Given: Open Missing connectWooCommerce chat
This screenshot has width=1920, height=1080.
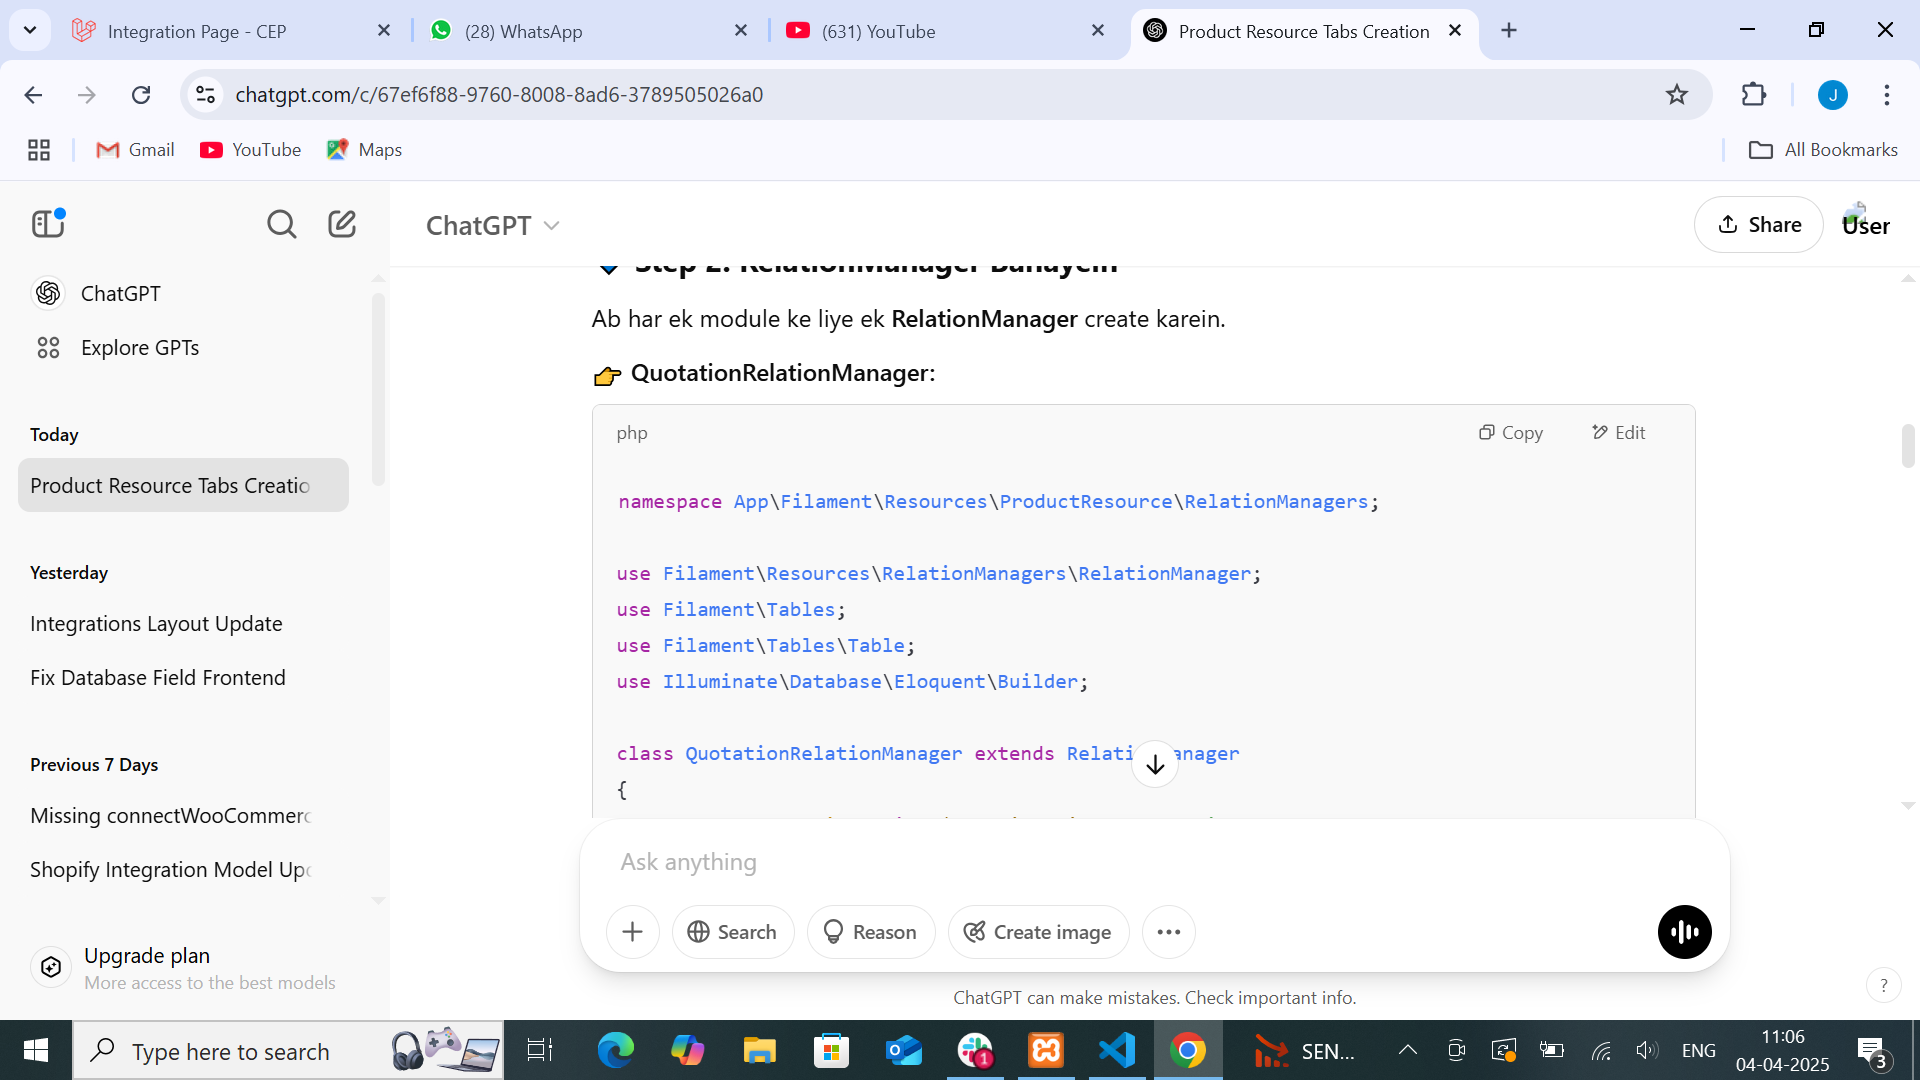Looking at the screenshot, I should click(x=184, y=815).
